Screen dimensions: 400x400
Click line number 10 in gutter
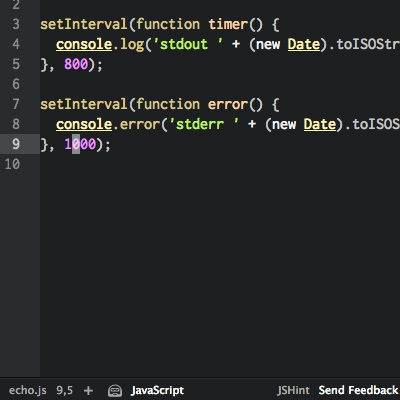pos(12,164)
